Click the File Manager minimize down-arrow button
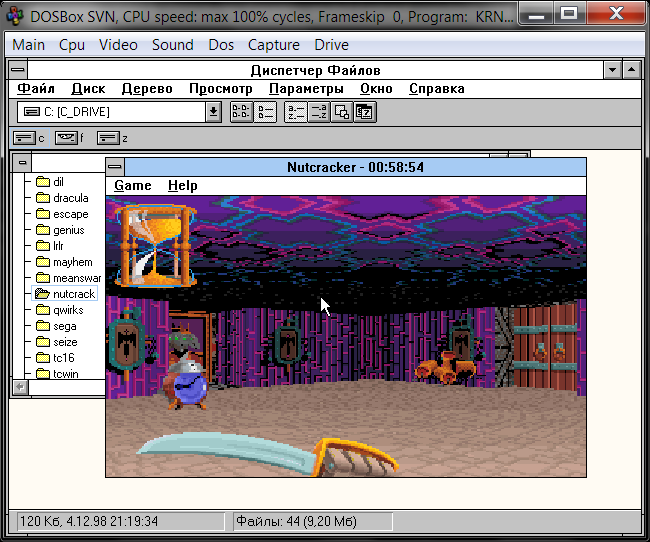This screenshot has height=542, width=650. [612, 70]
